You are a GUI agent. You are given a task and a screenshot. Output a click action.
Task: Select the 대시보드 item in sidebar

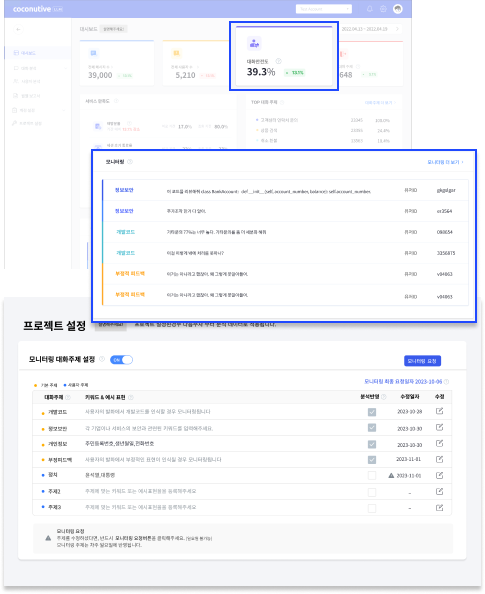[x=37, y=53]
